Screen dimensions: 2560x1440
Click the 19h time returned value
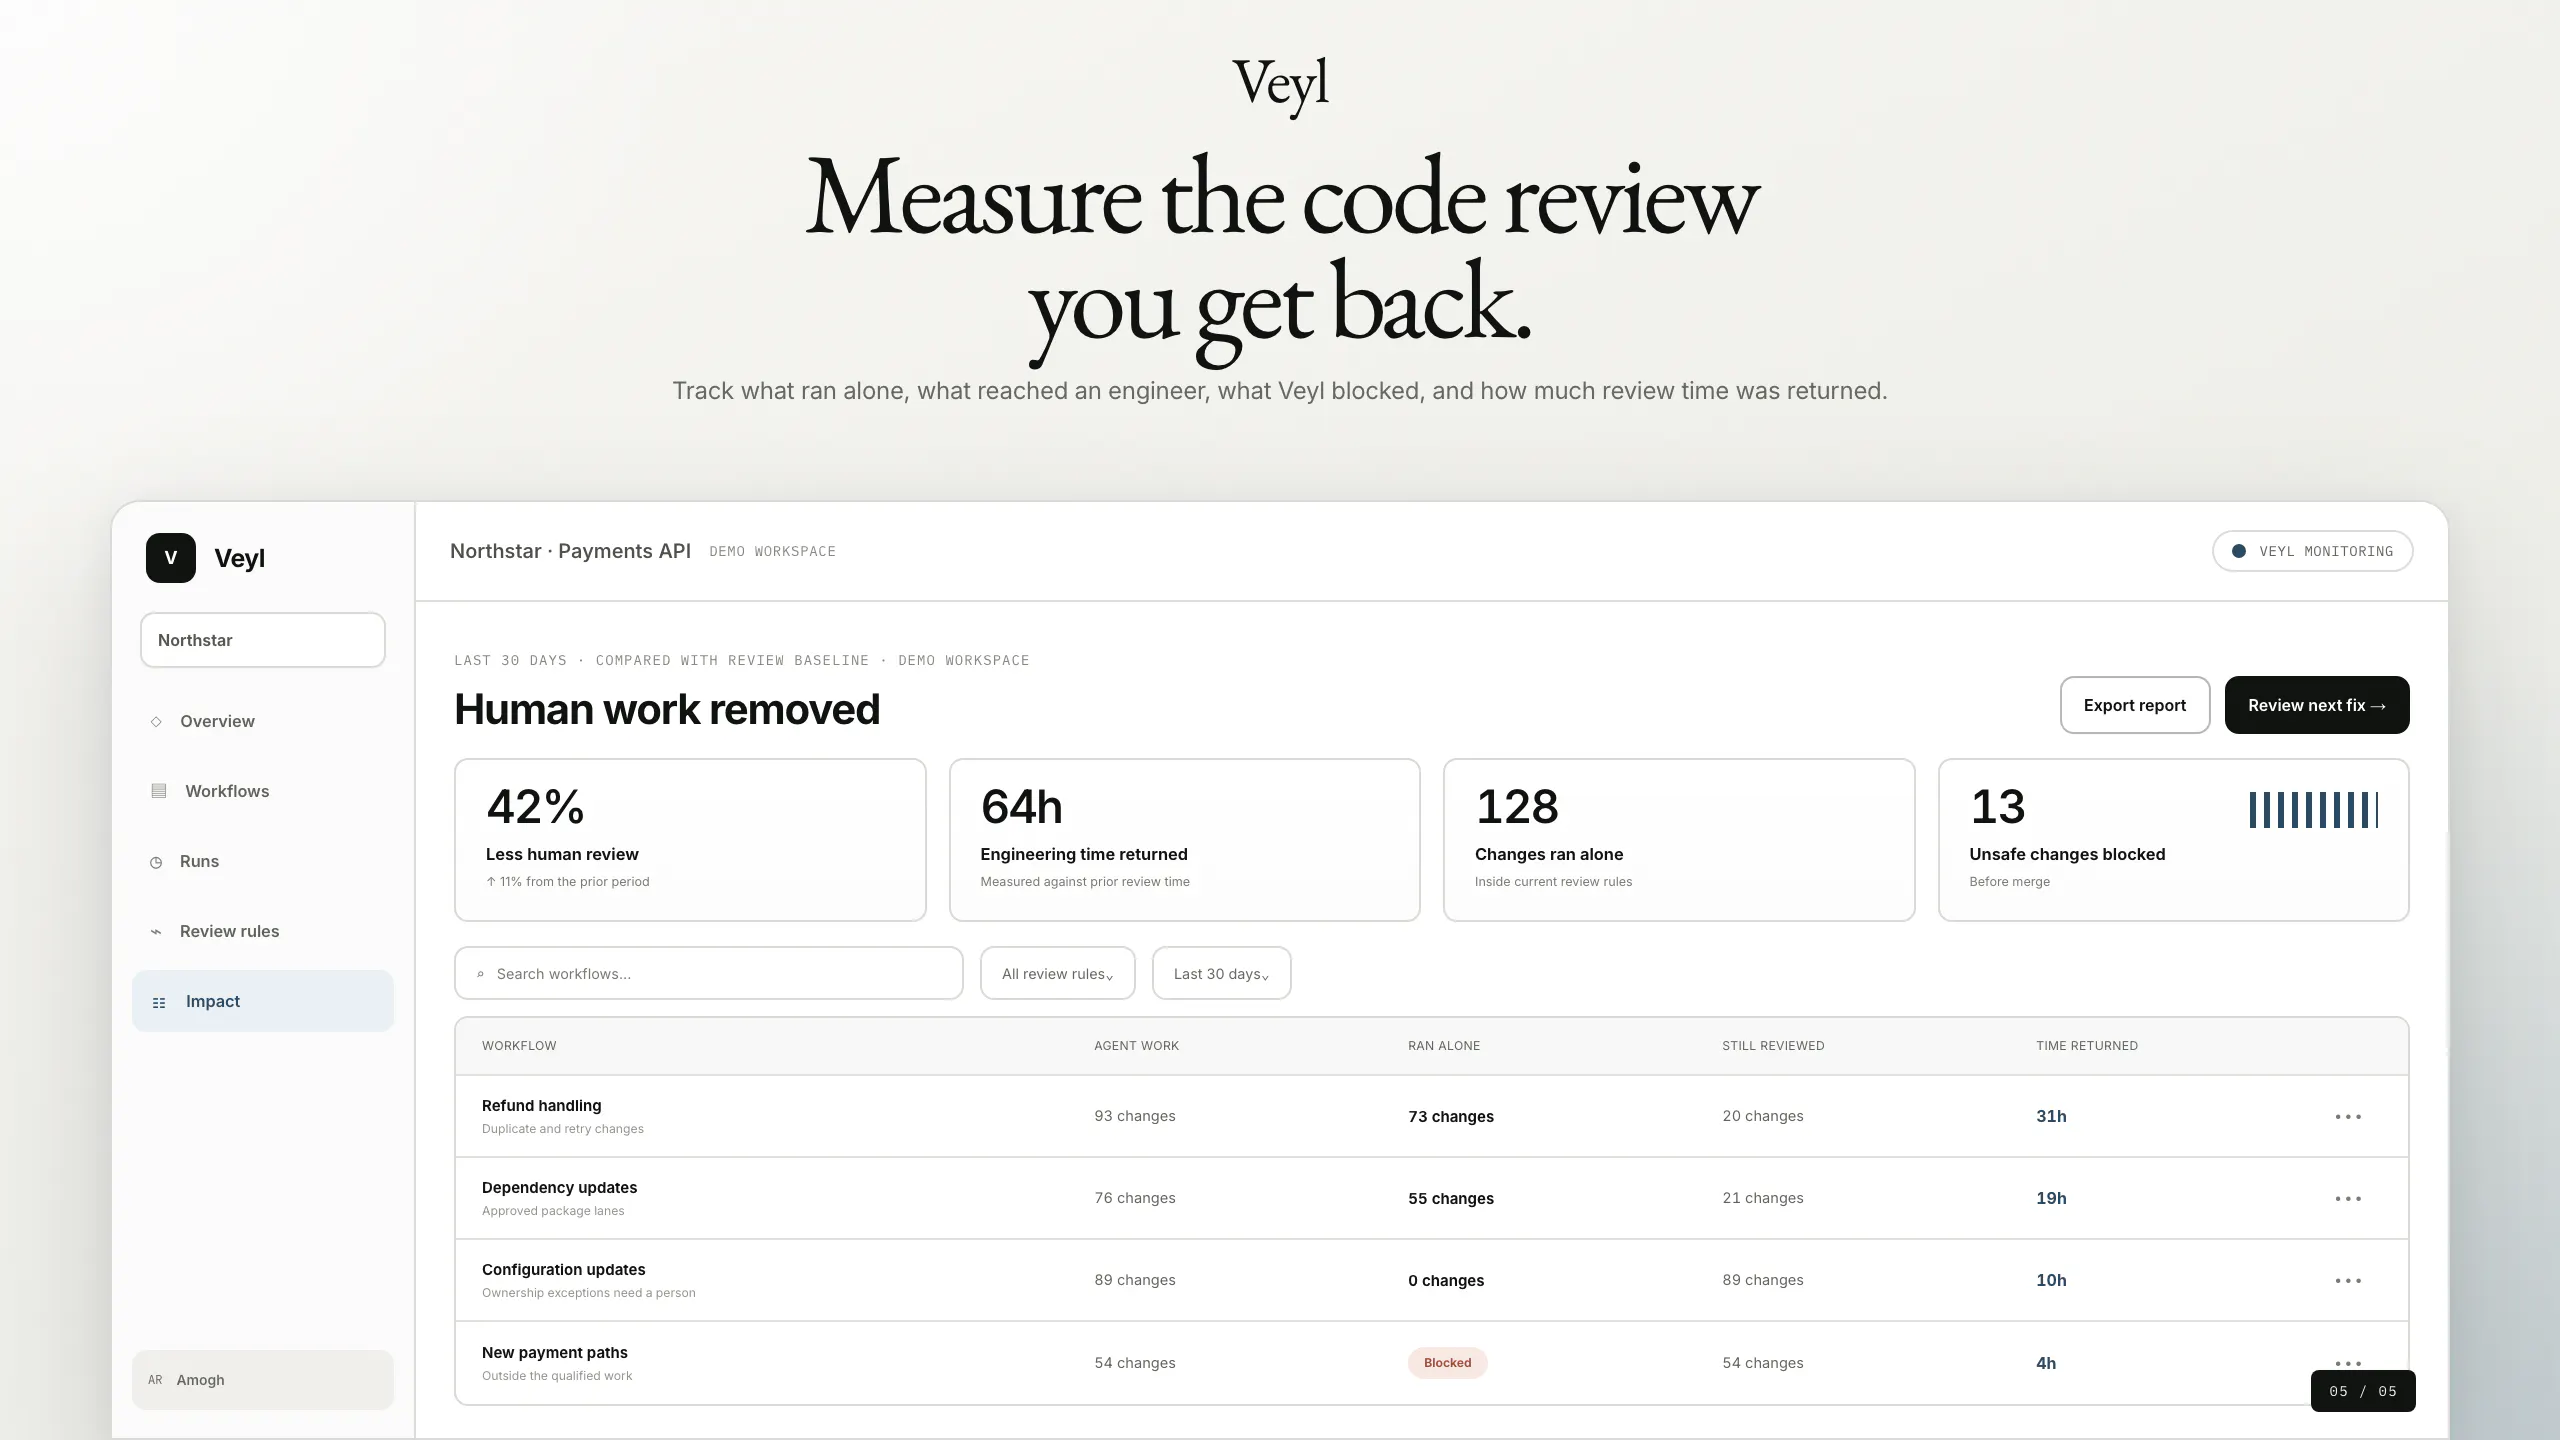[2051, 1198]
